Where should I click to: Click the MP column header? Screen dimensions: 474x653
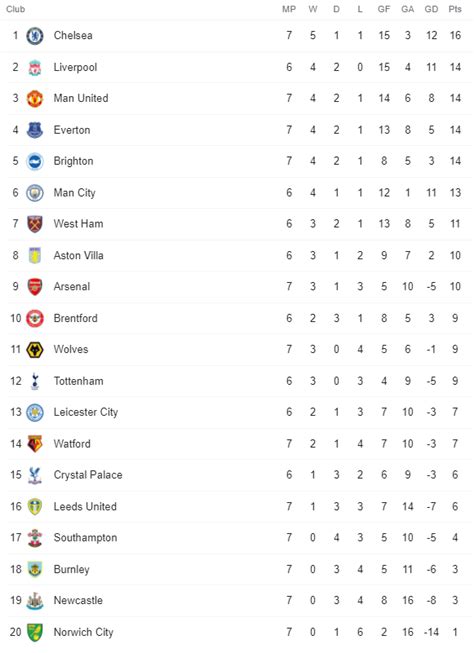(289, 9)
